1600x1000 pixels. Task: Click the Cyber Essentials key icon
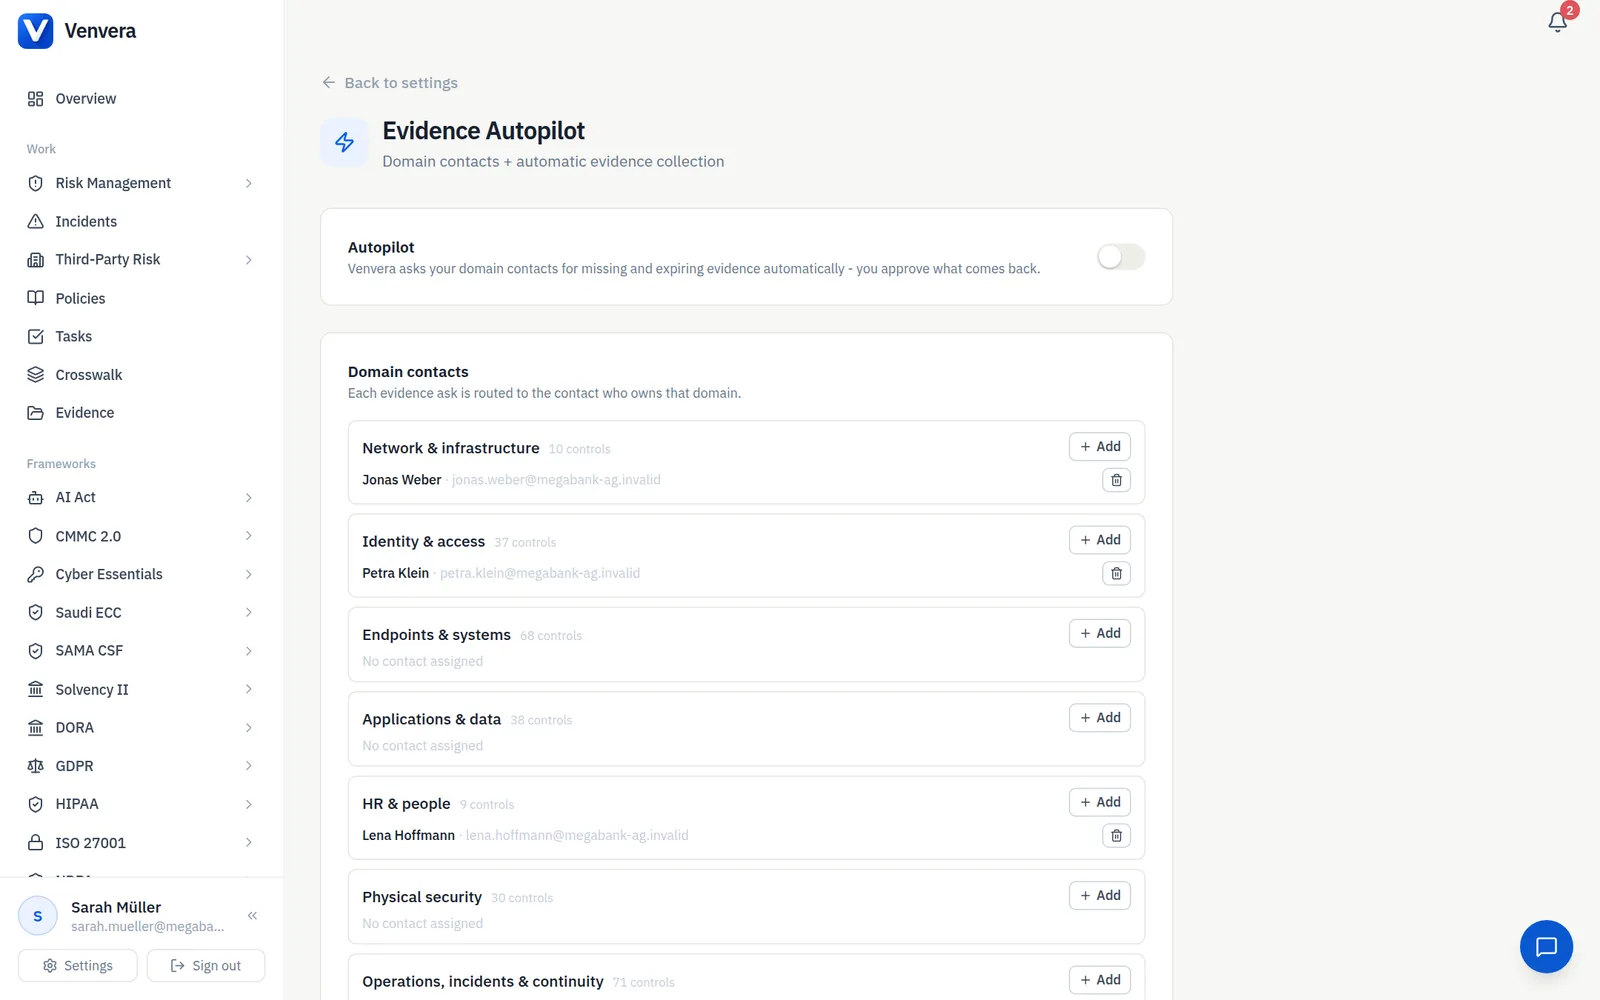pos(36,574)
